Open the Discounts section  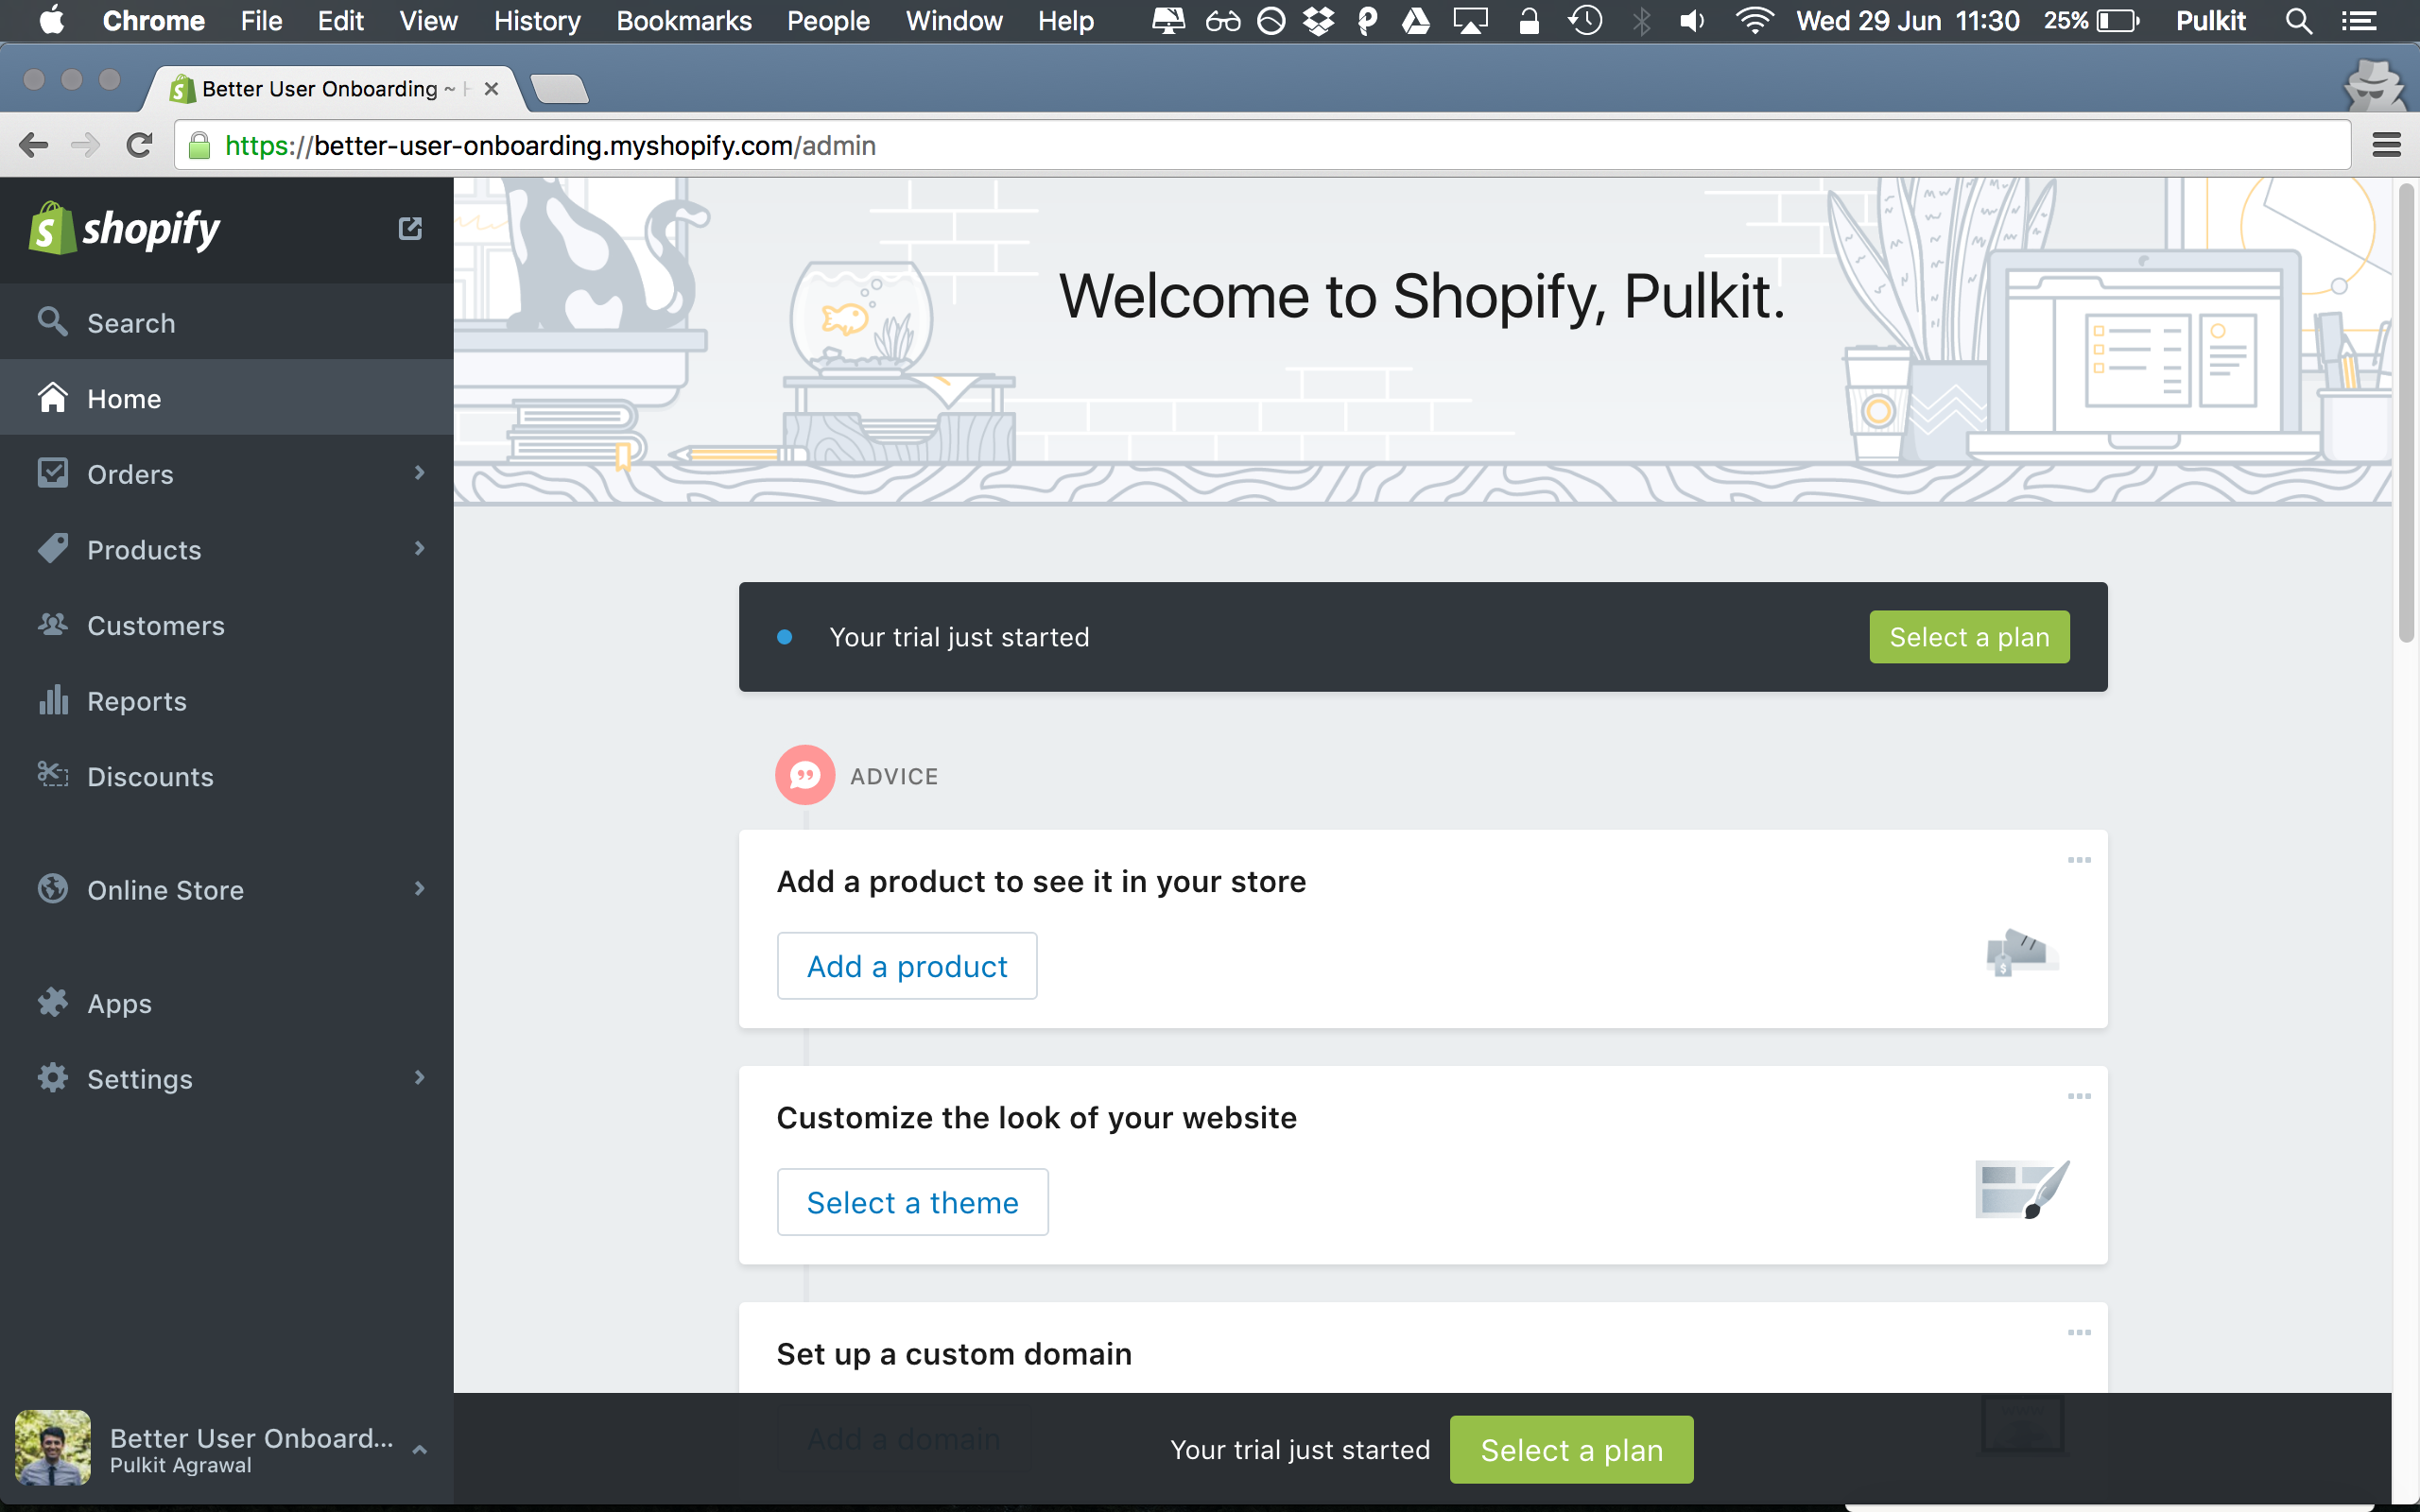pyautogui.click(x=150, y=777)
